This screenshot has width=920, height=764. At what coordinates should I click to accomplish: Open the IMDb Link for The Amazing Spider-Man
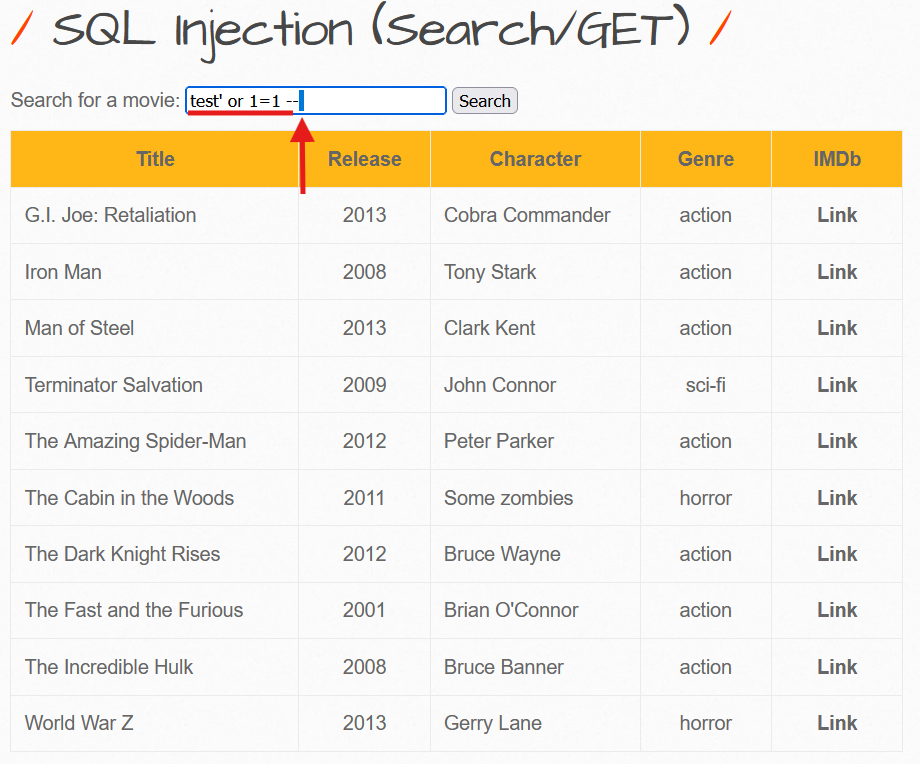[837, 440]
